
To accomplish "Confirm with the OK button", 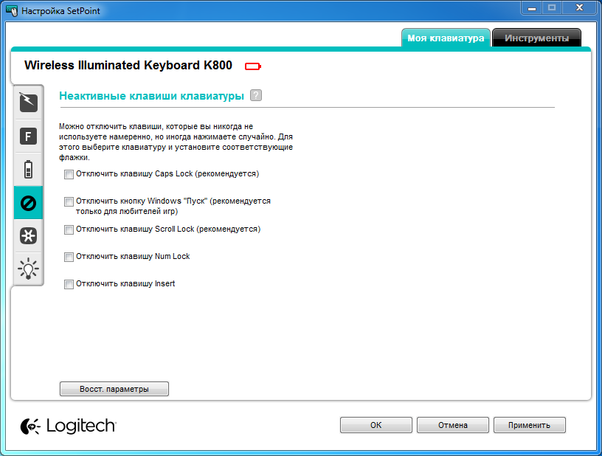I will coord(376,425).
